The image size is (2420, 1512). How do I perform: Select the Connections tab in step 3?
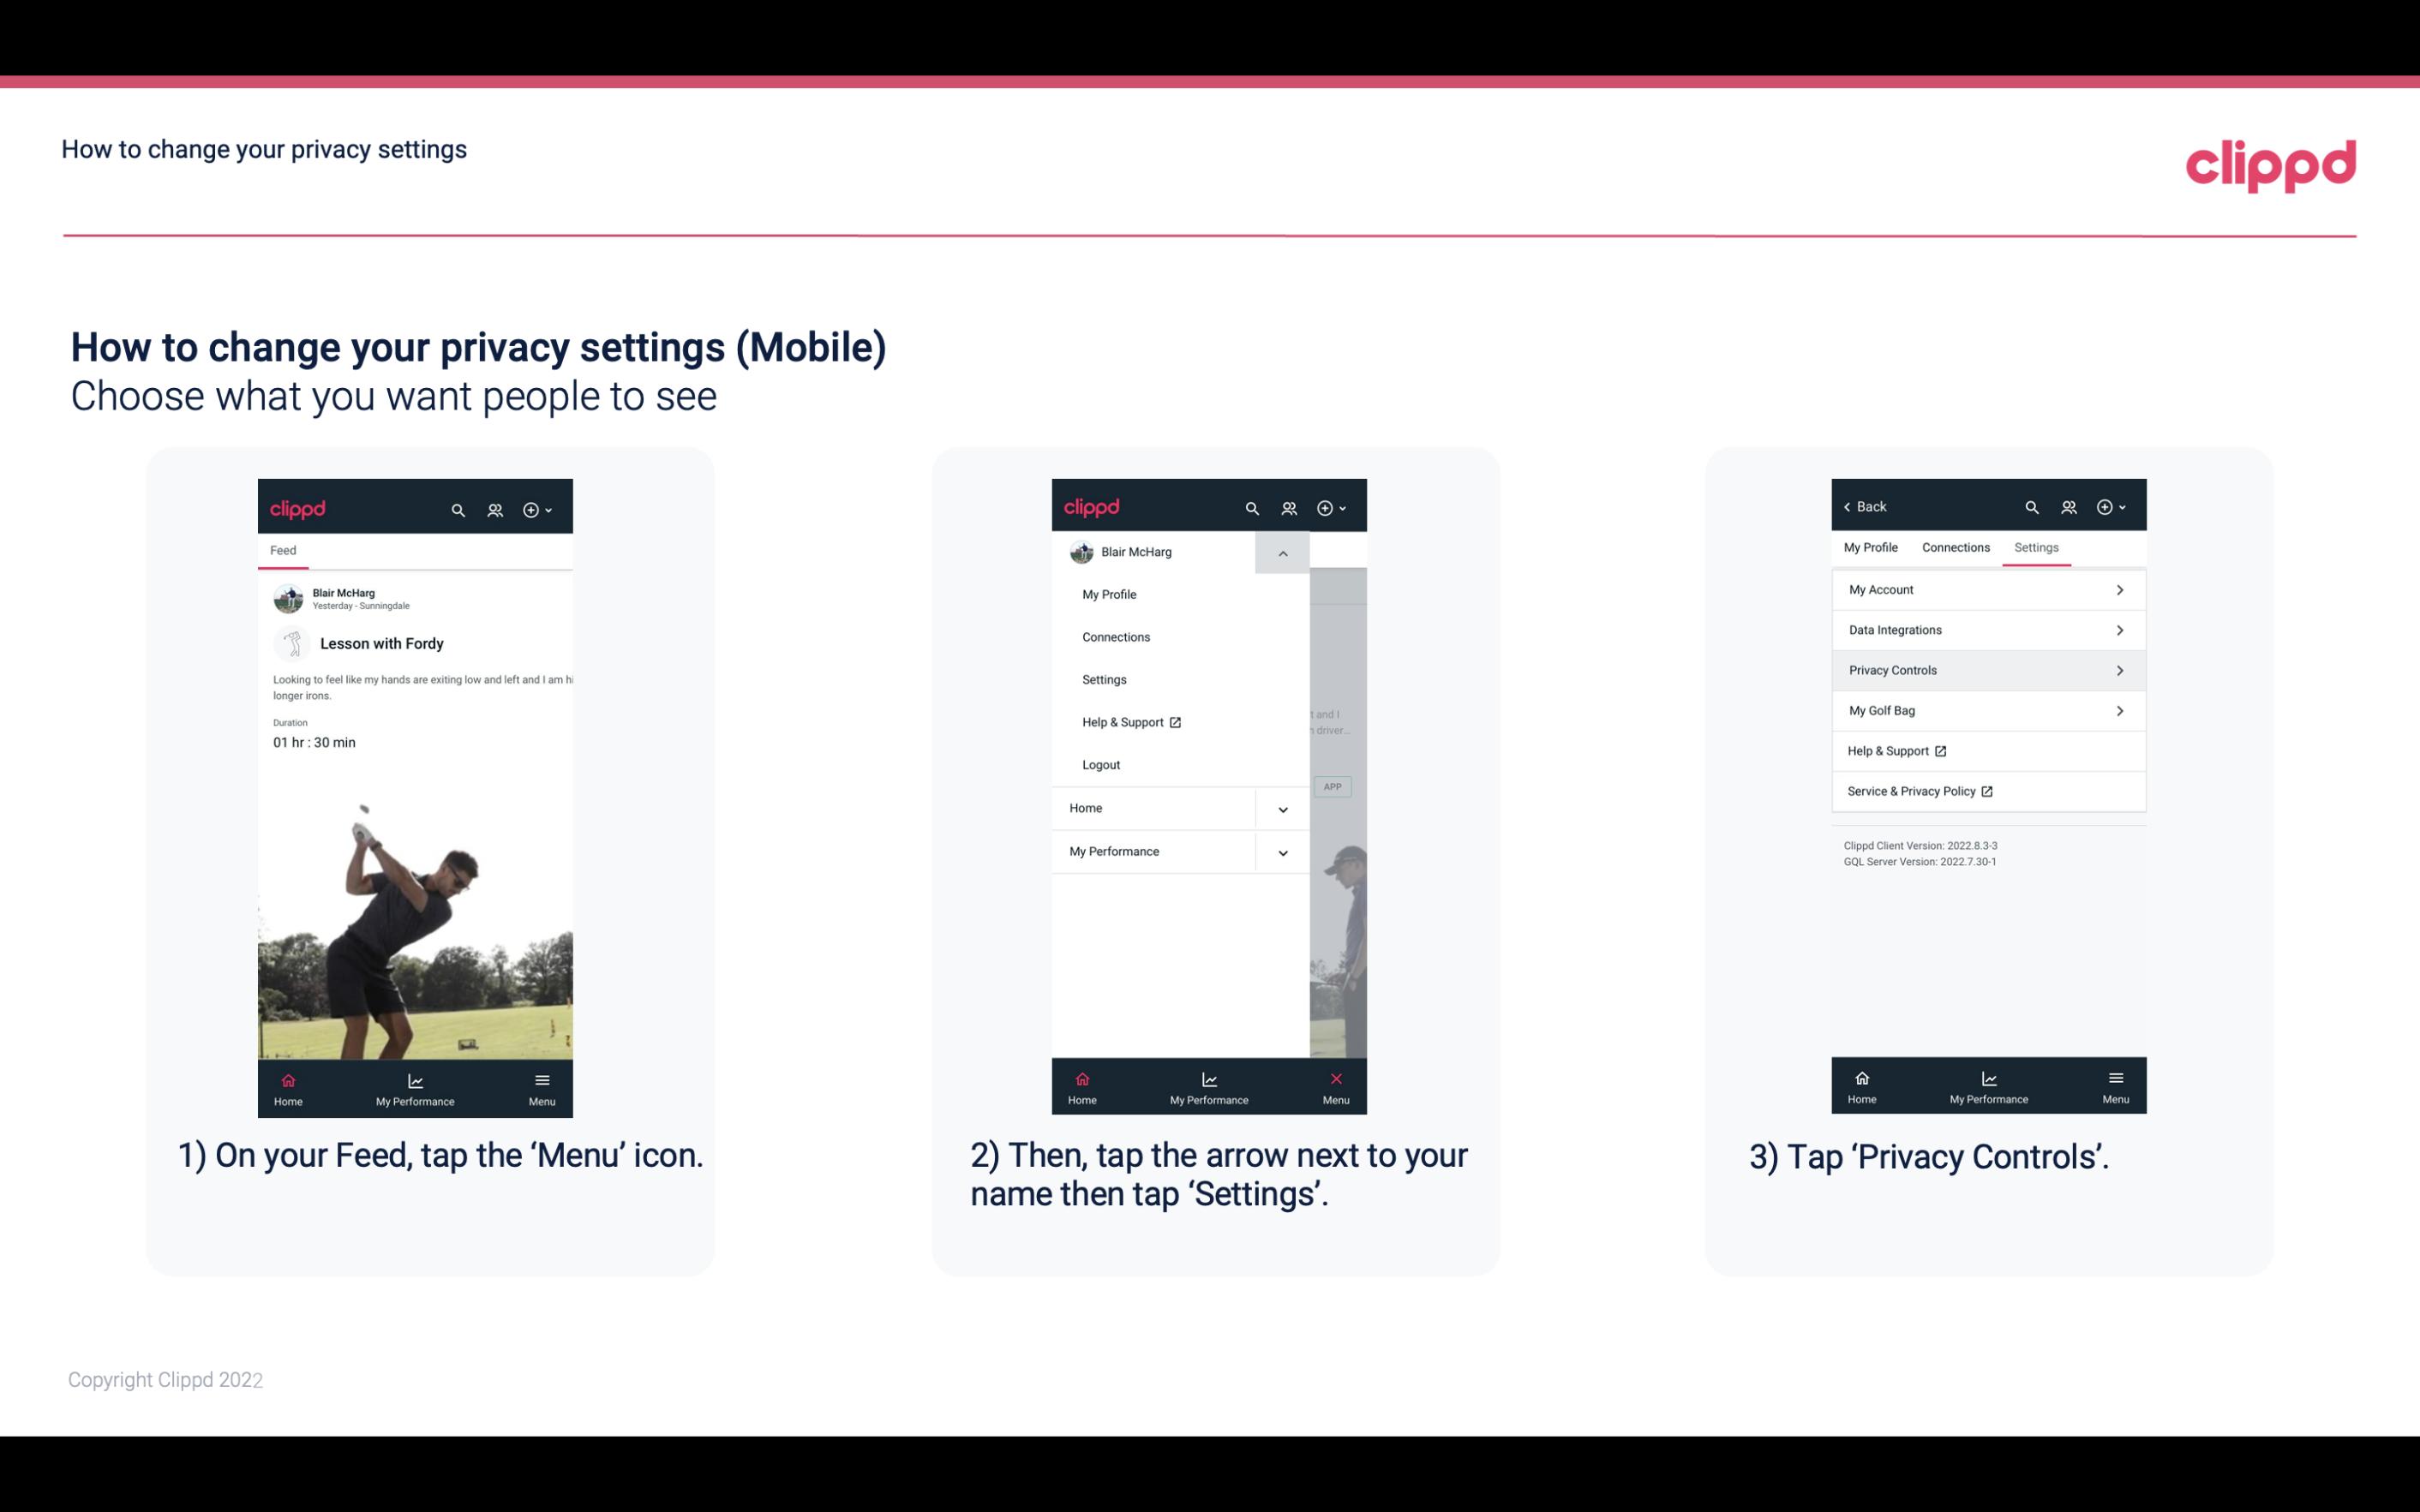1955,547
